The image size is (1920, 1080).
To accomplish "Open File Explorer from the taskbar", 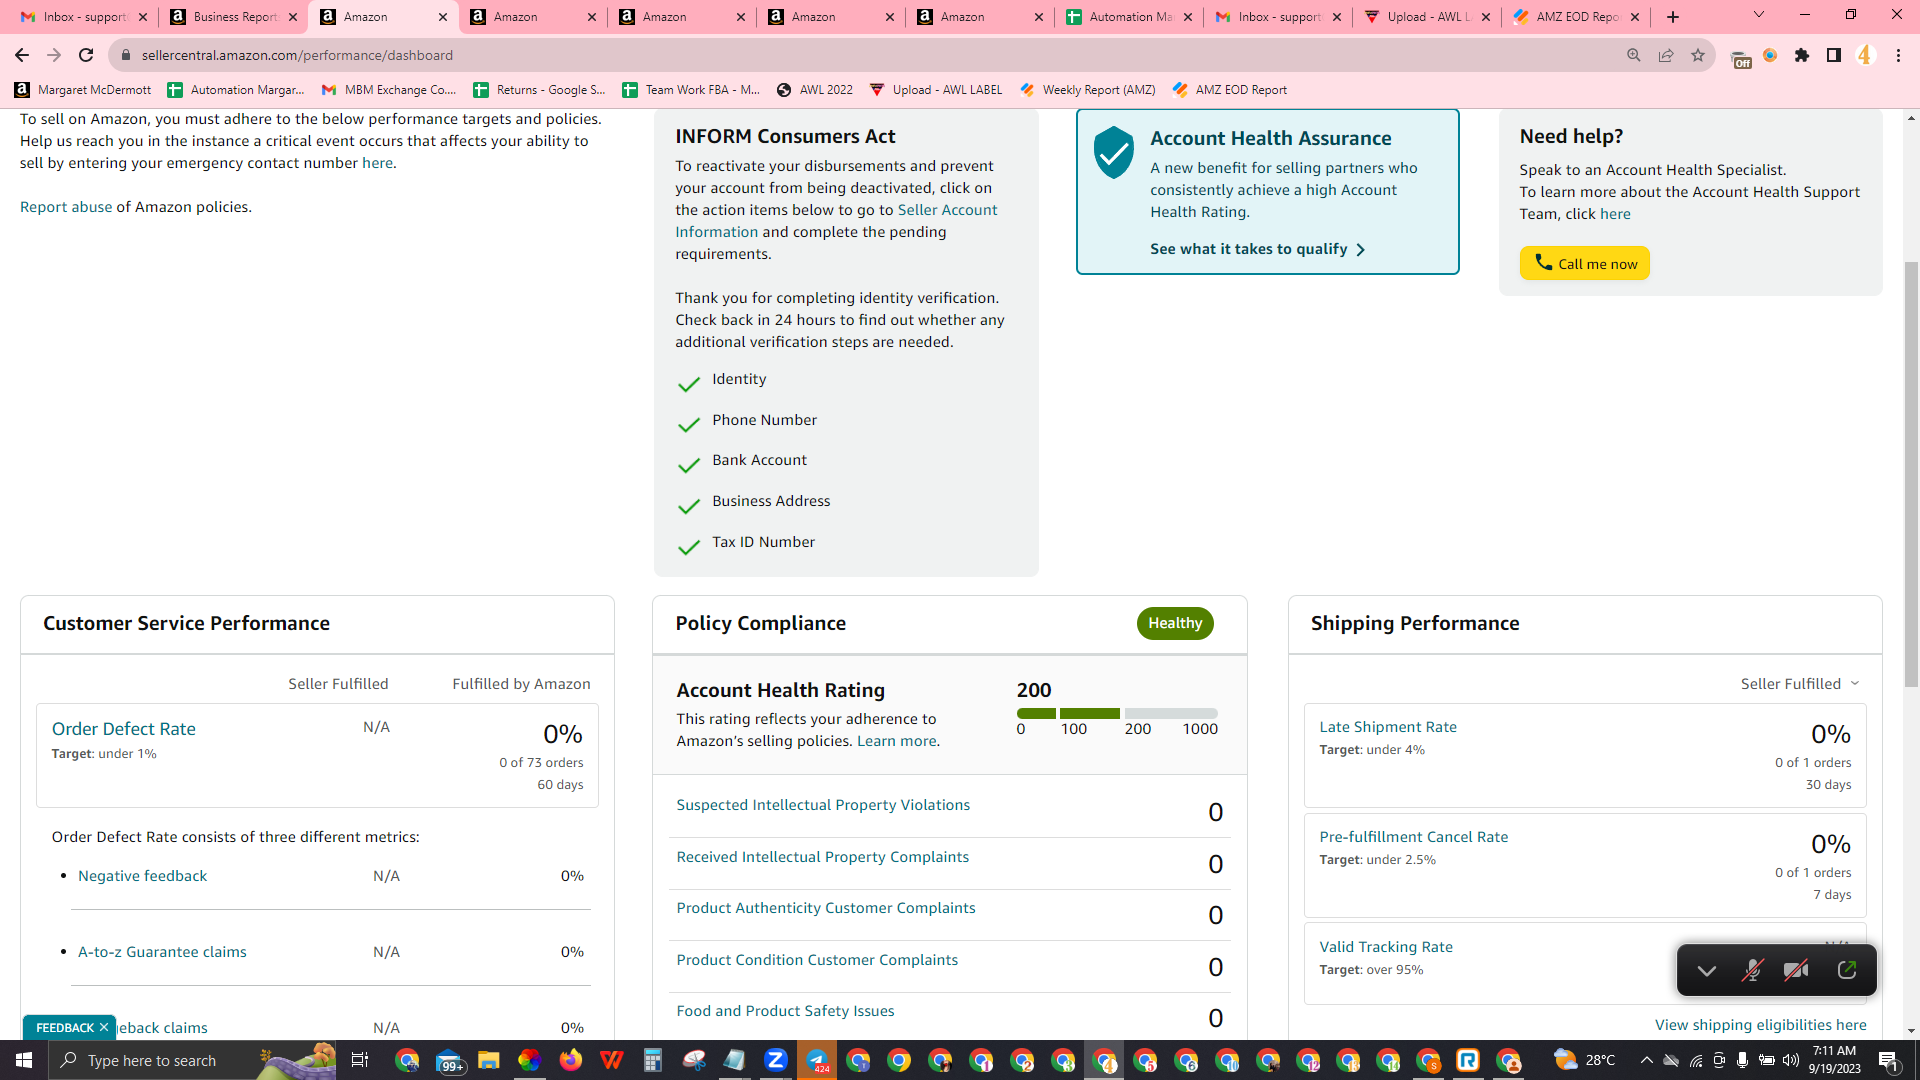I will pos(488,1060).
